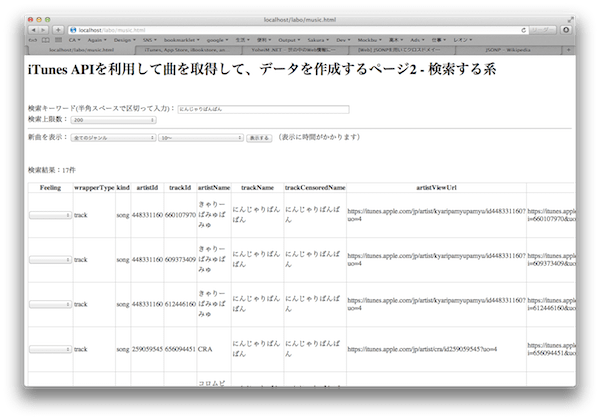Click the 検索キーワード search keyword field

coord(263,109)
